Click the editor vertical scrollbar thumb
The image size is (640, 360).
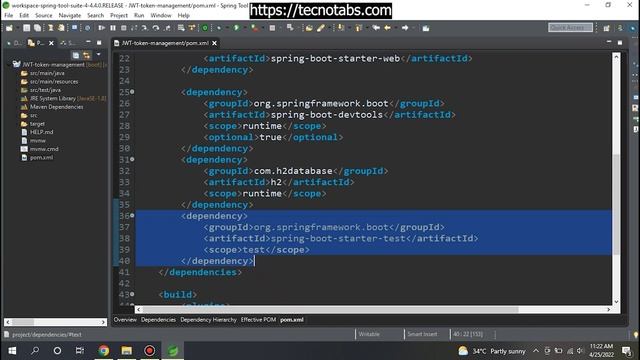[616, 204]
